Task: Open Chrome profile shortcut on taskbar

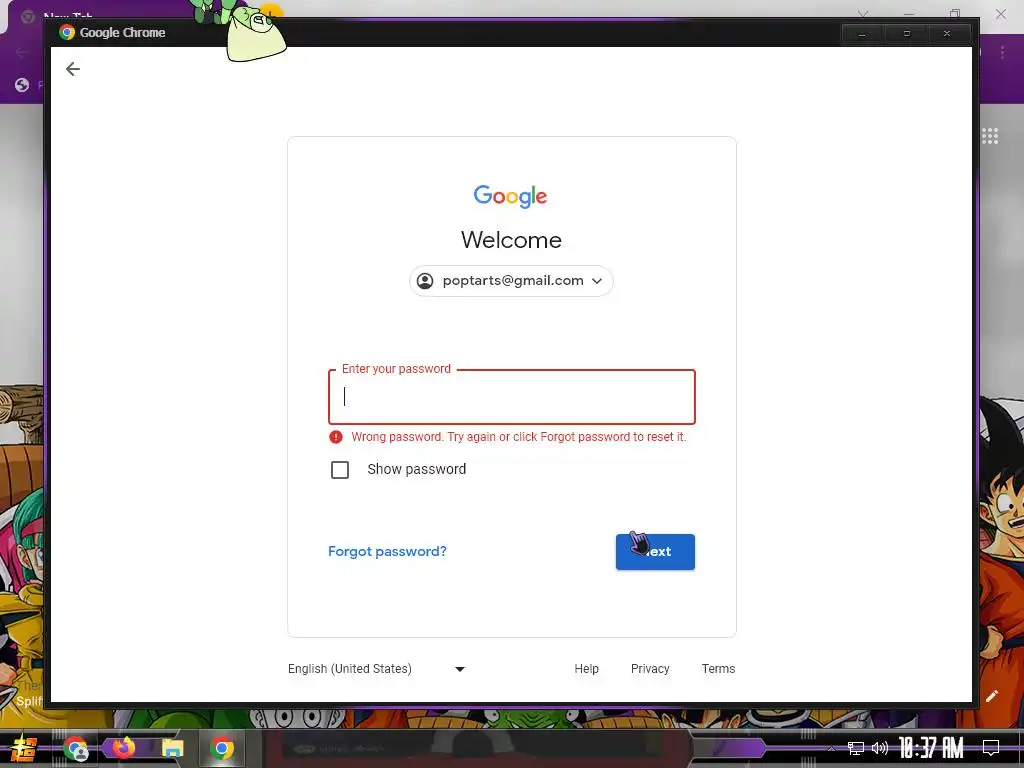Action: coord(76,749)
